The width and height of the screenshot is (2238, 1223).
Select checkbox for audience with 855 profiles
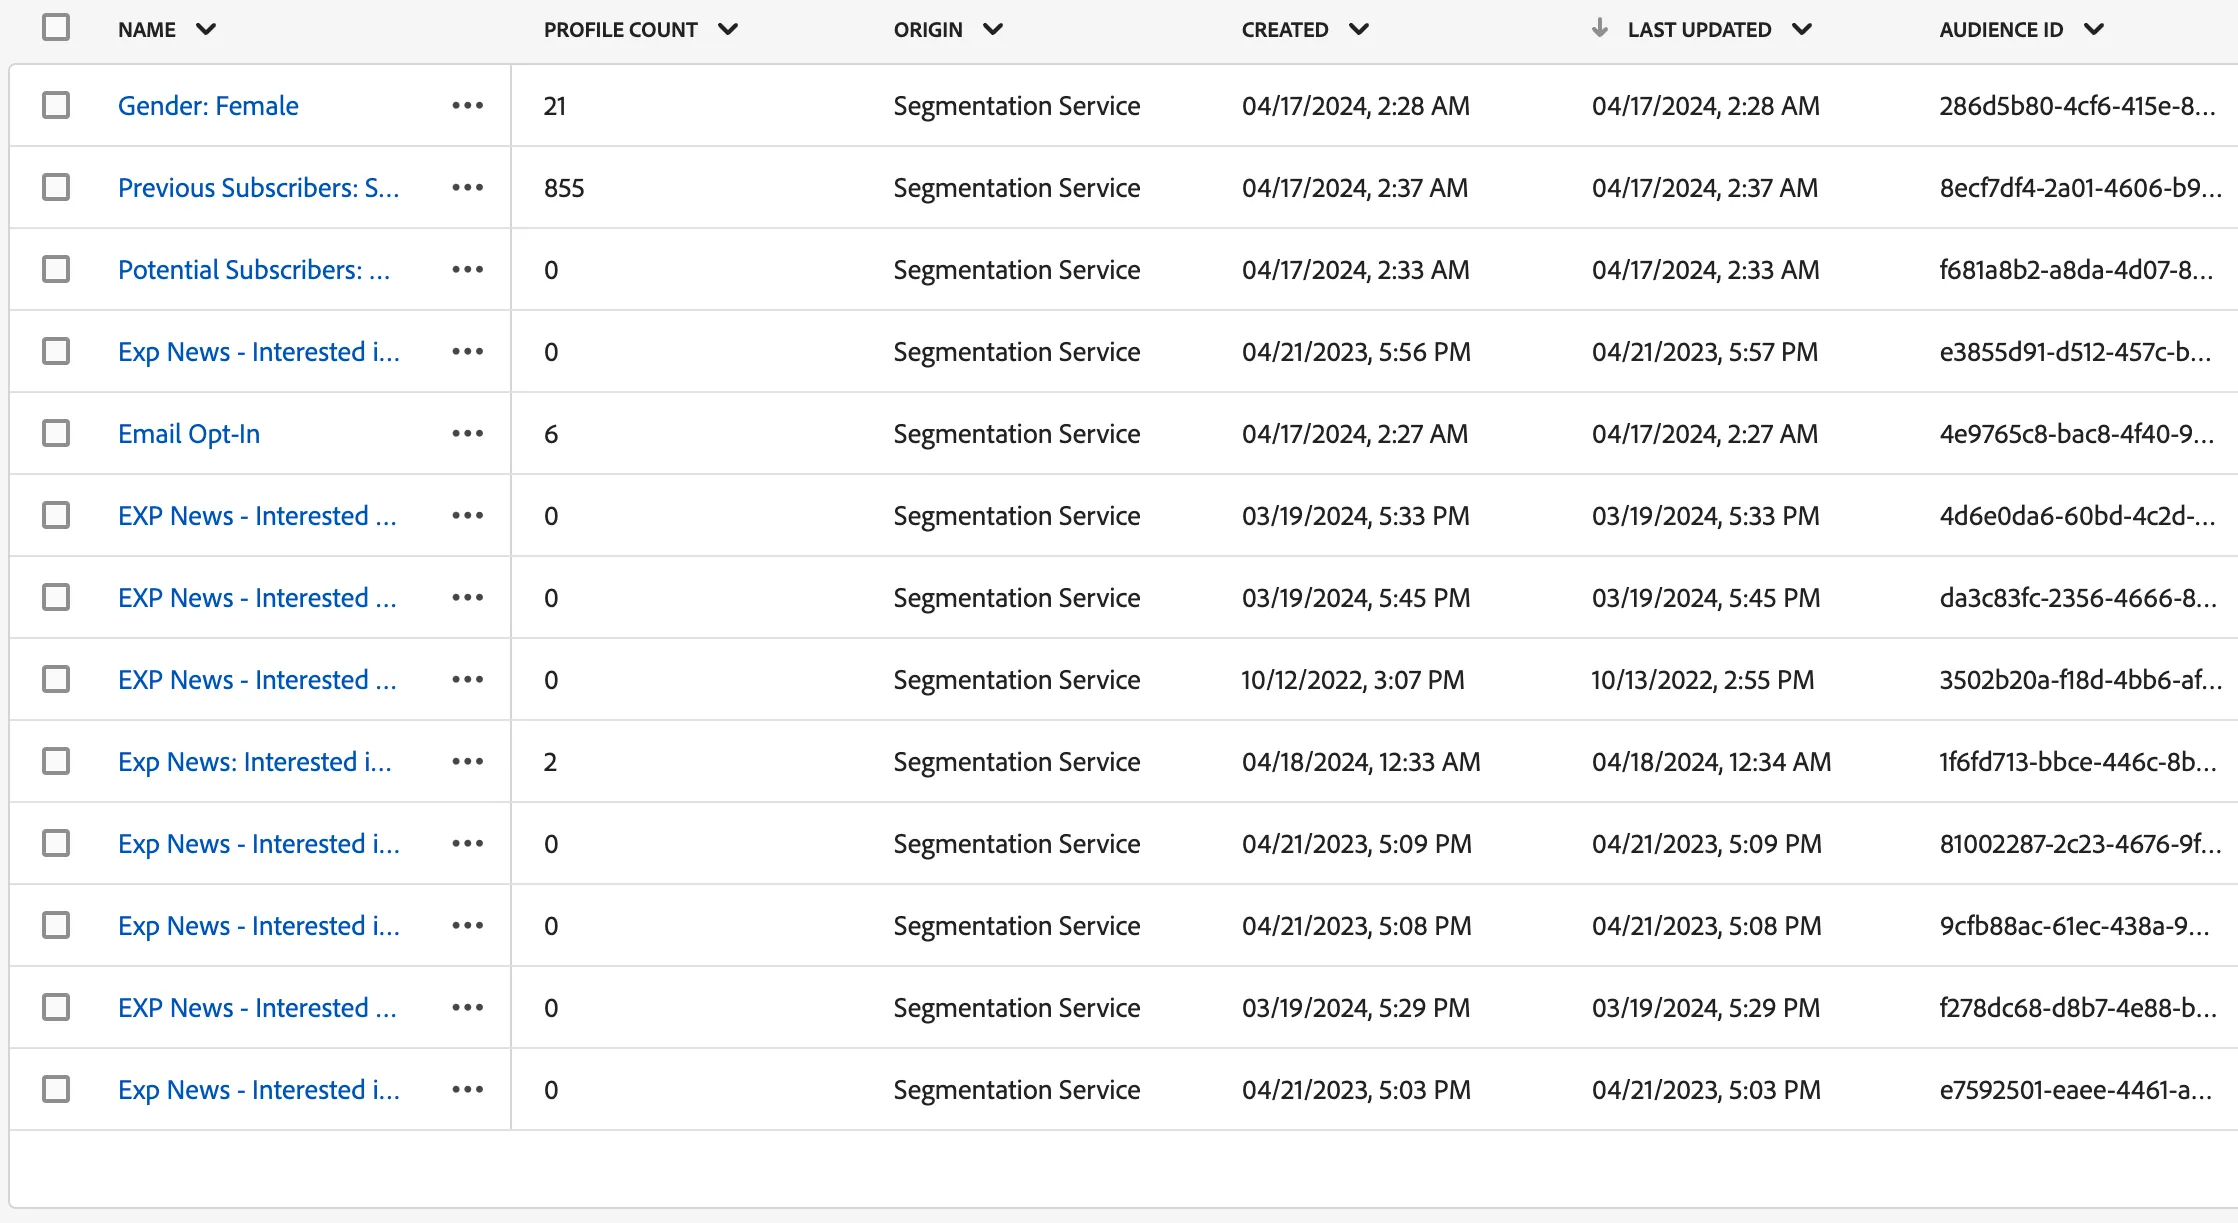click(56, 187)
